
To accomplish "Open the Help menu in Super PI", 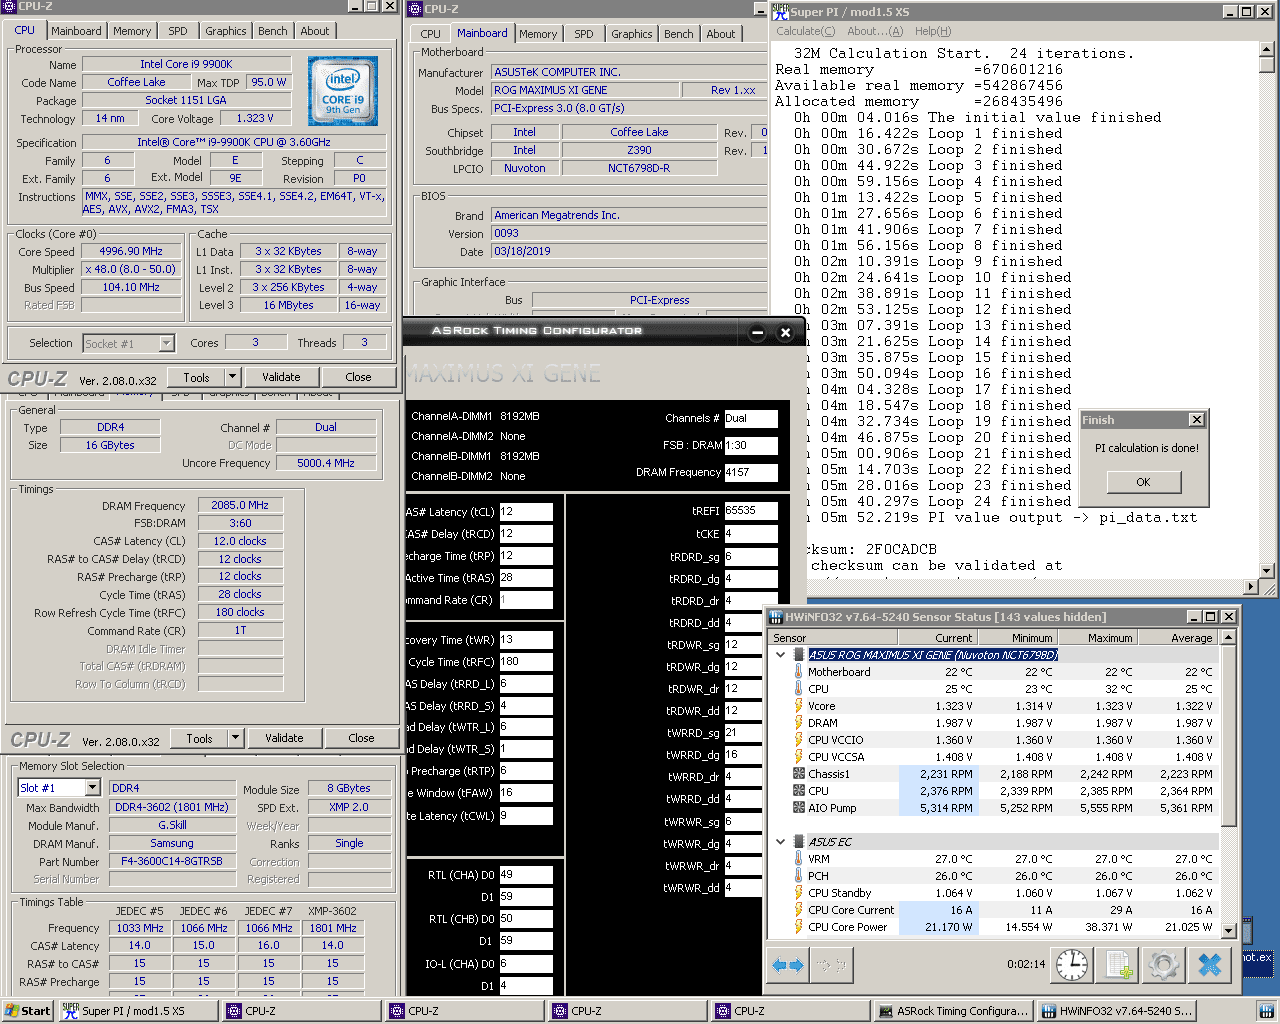I will point(933,31).
